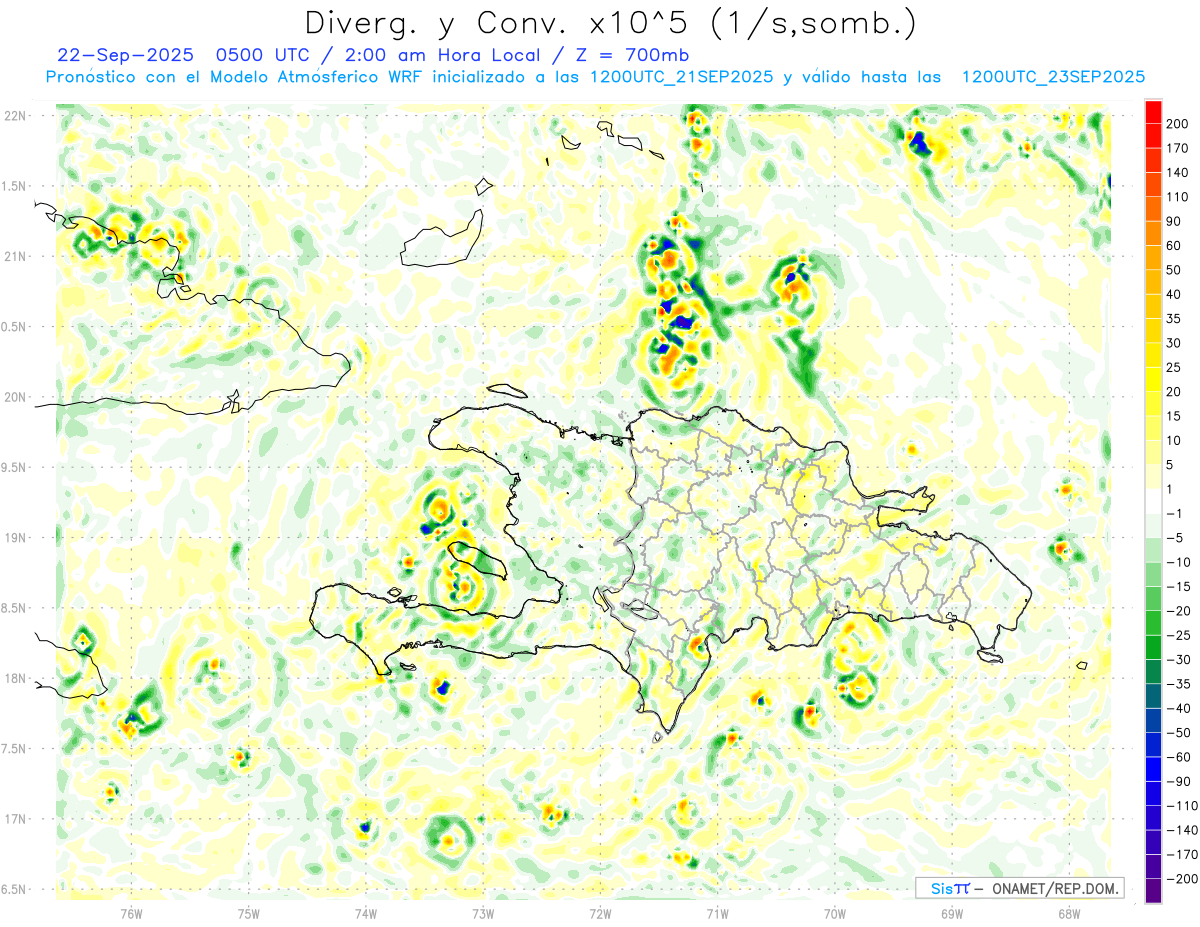The height and width of the screenshot is (927, 1200).
Task: Click the purple color bar segment below -200
Action: [1153, 891]
